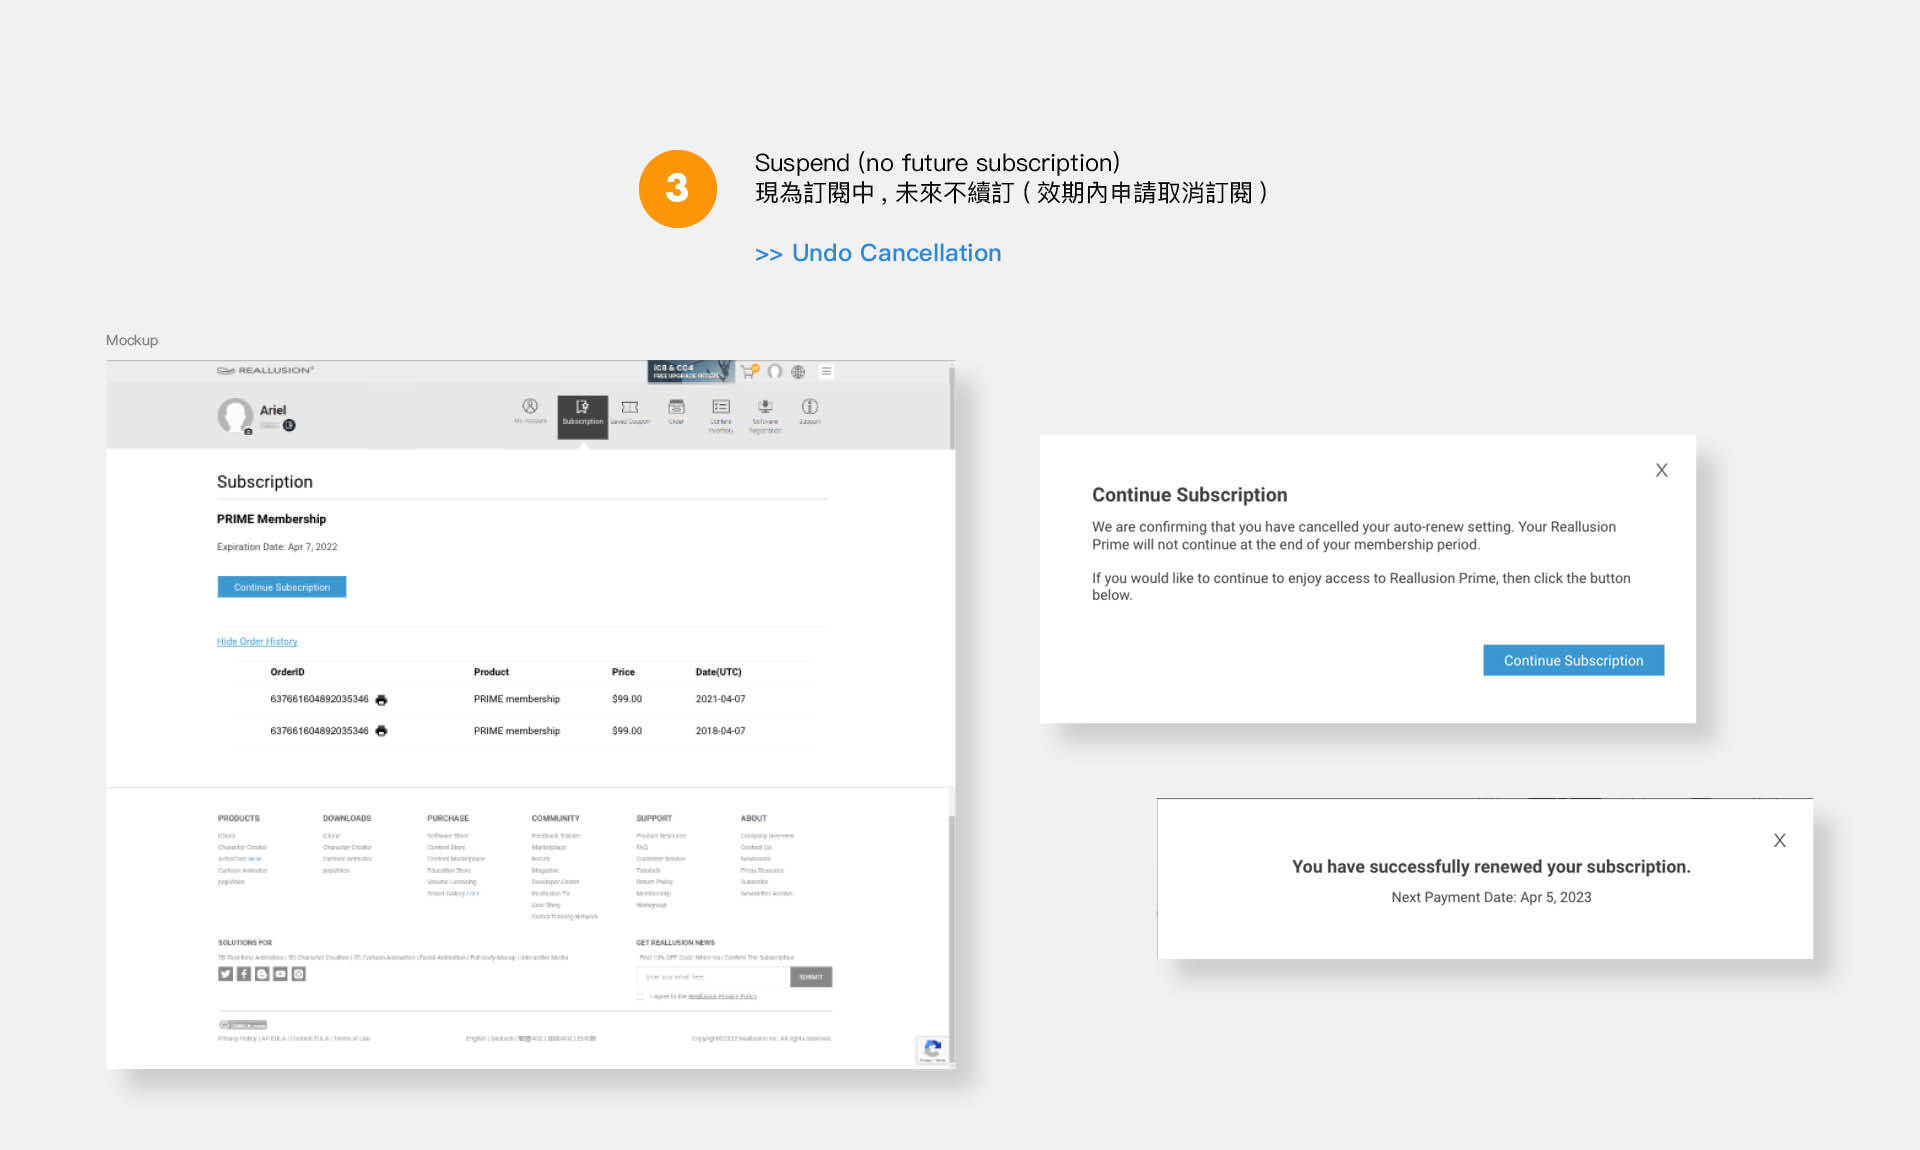Click the PRIME Membership heading
This screenshot has height=1150, width=1920.
tap(271, 519)
